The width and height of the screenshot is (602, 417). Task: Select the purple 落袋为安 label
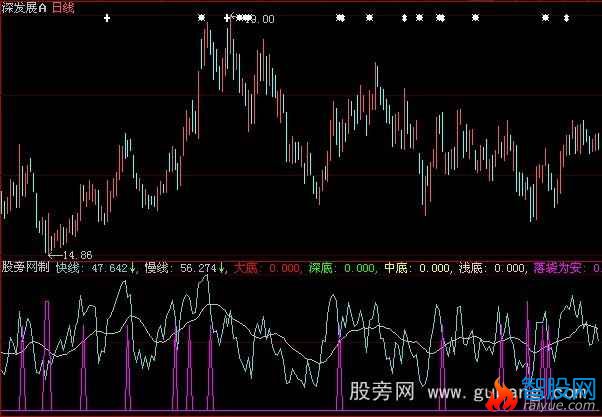click(x=557, y=268)
